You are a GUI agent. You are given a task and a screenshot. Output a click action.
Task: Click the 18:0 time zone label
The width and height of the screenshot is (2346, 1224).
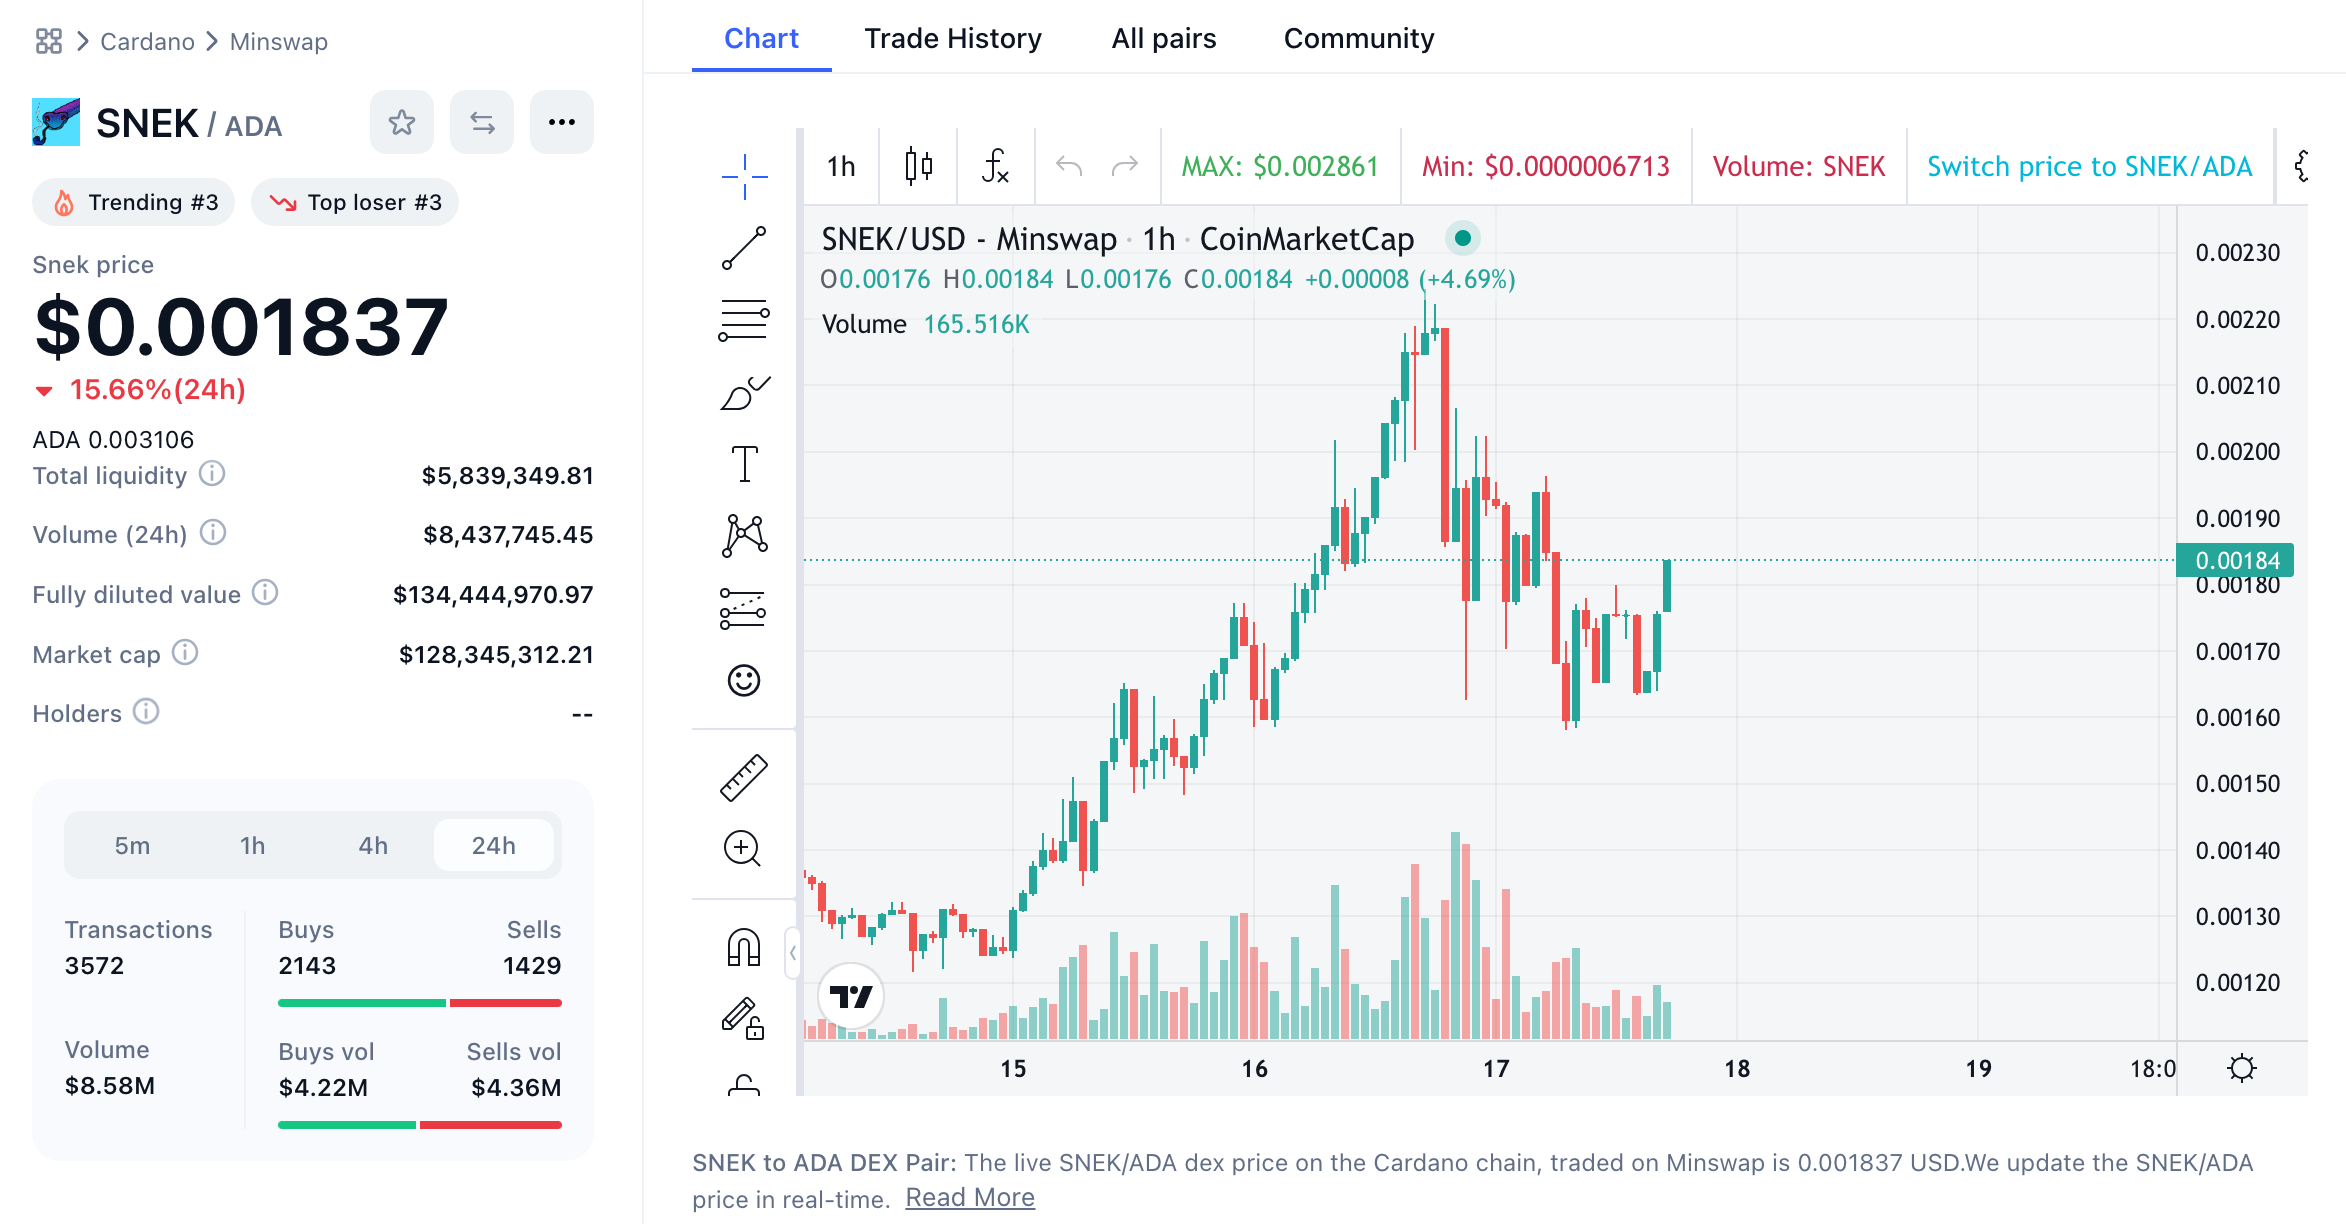tap(2152, 1069)
